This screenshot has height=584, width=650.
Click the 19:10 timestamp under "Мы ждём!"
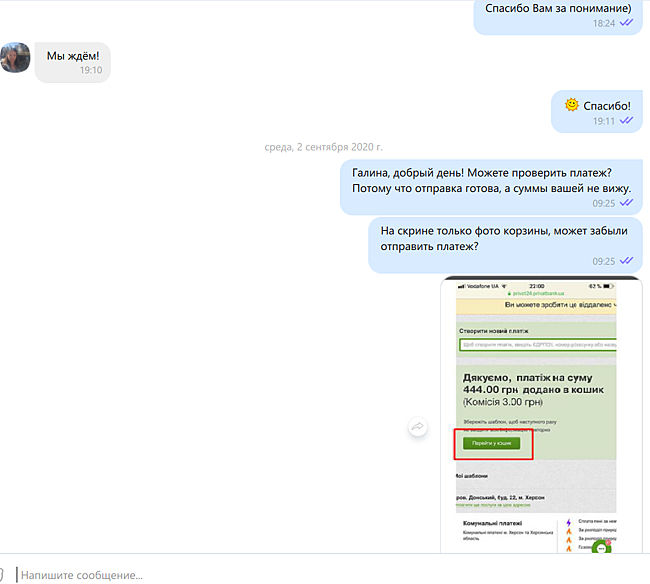(x=91, y=72)
